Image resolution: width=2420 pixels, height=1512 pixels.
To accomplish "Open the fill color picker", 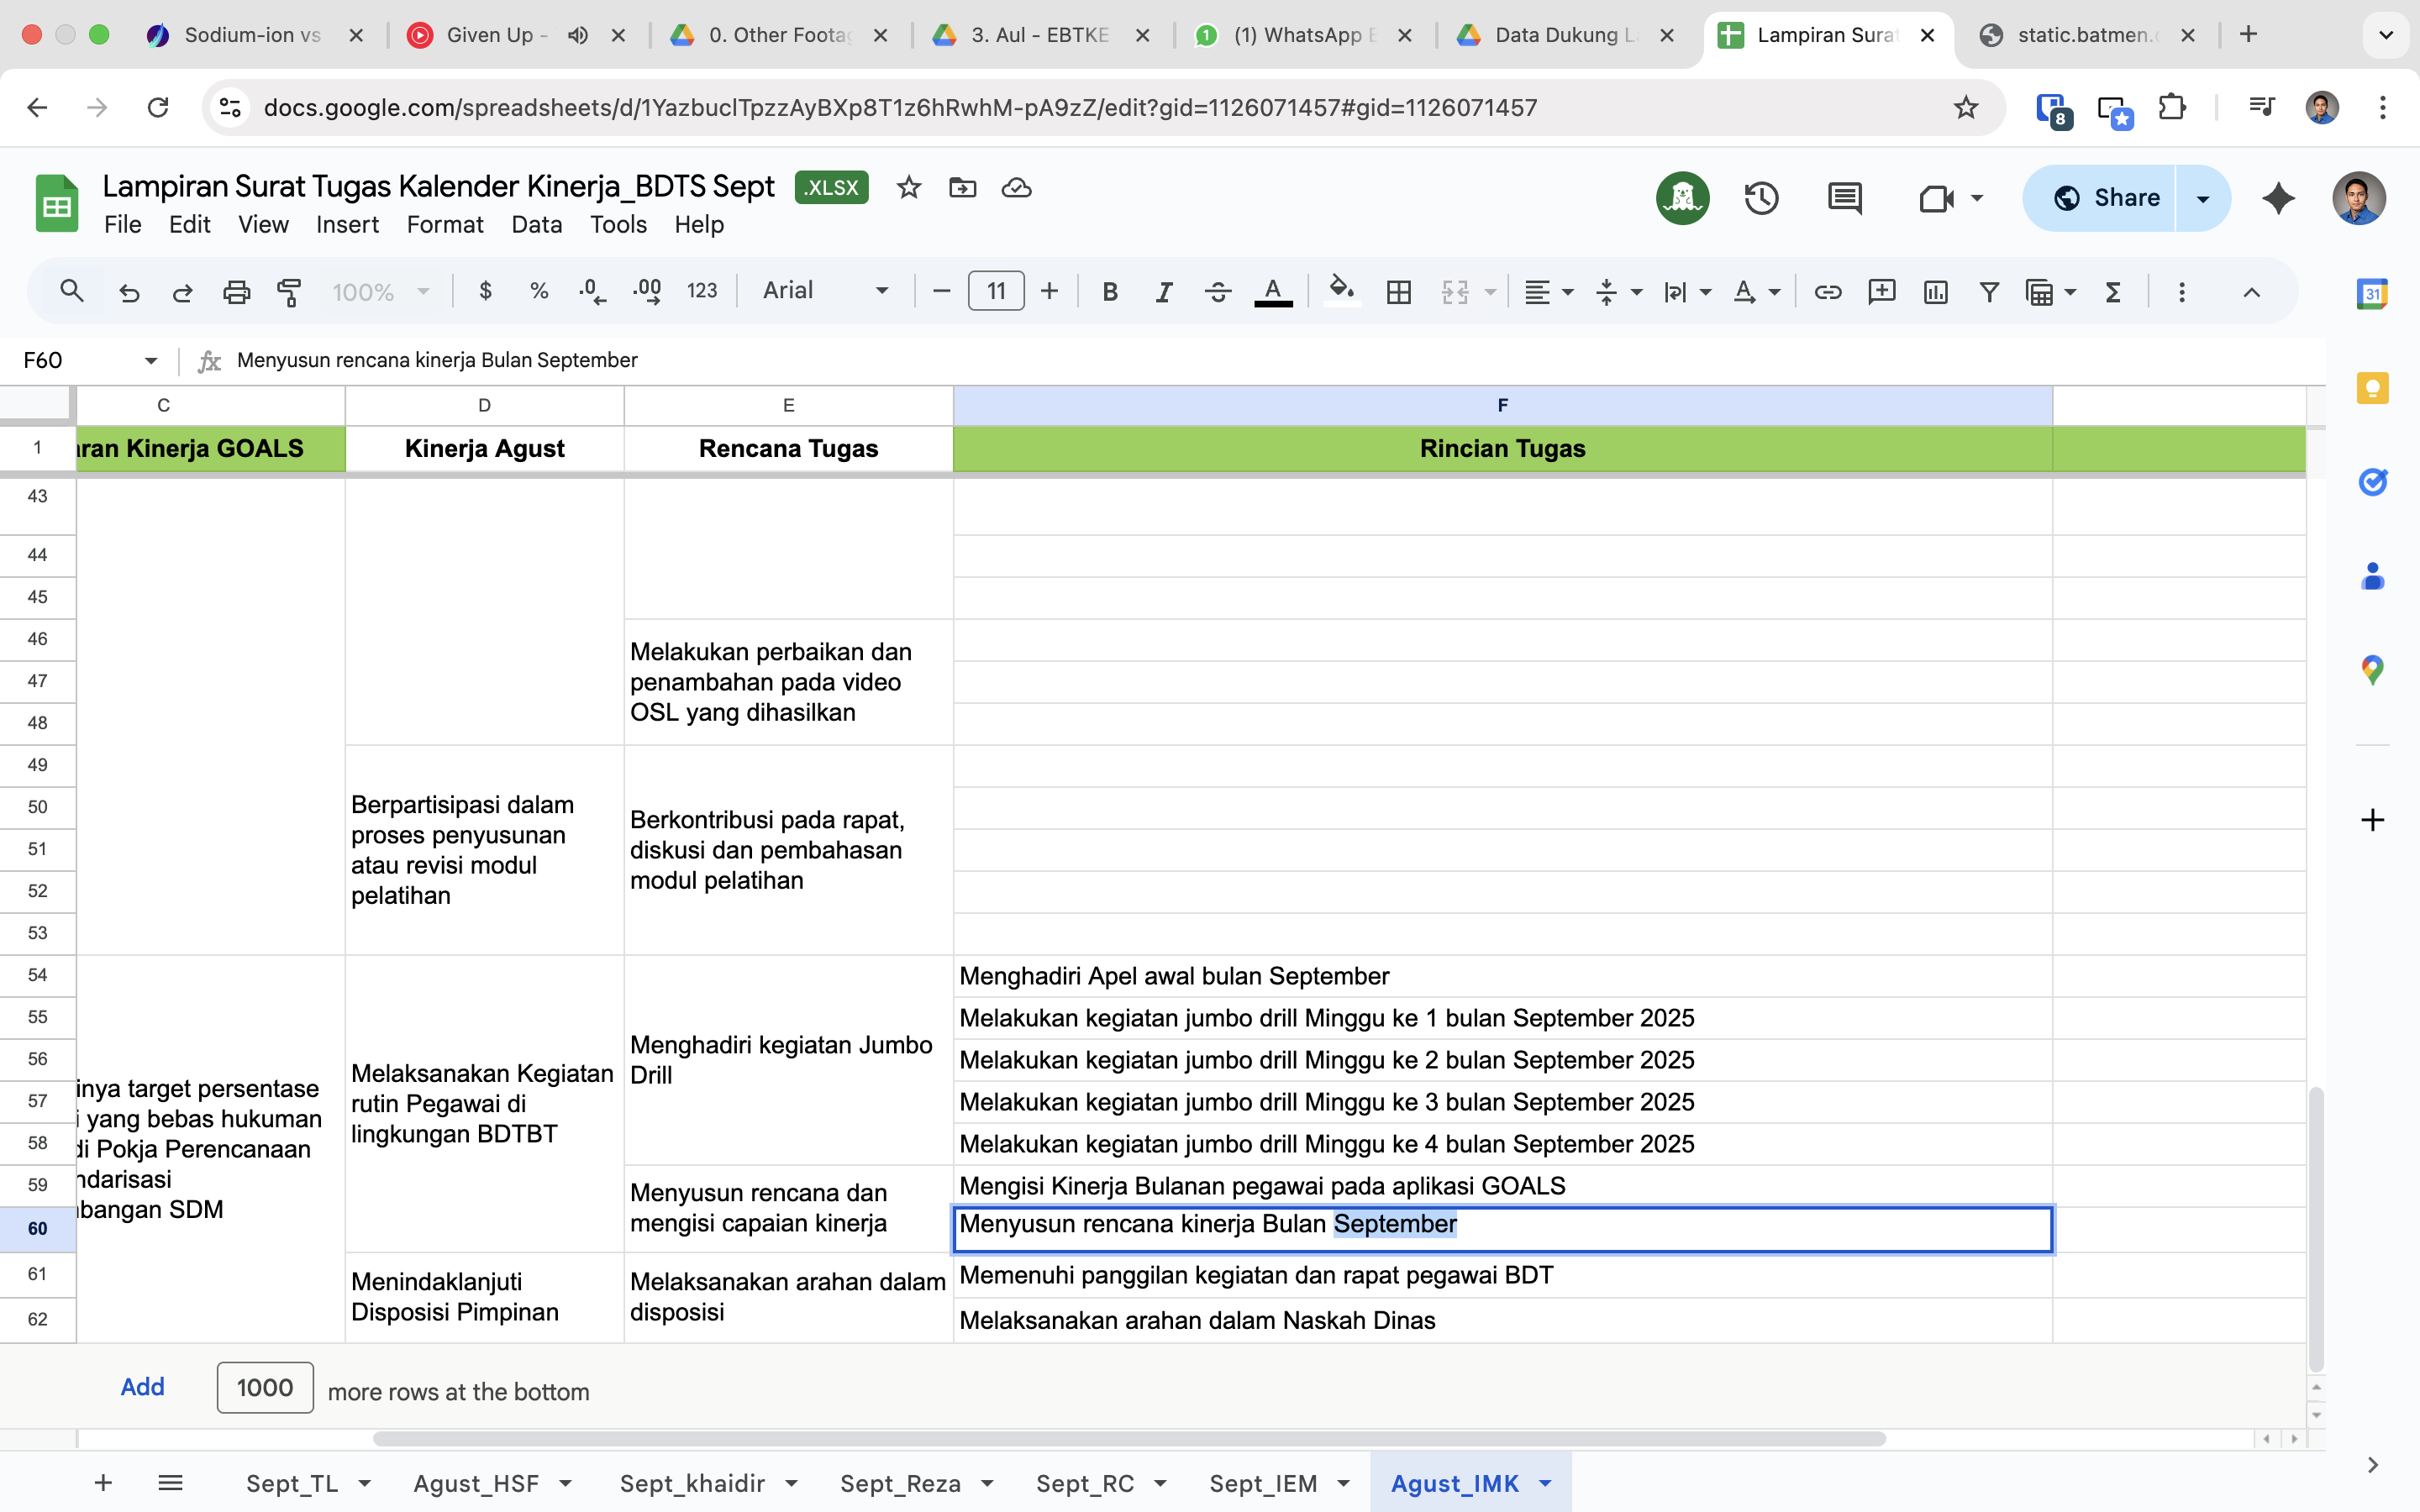I will [1341, 291].
